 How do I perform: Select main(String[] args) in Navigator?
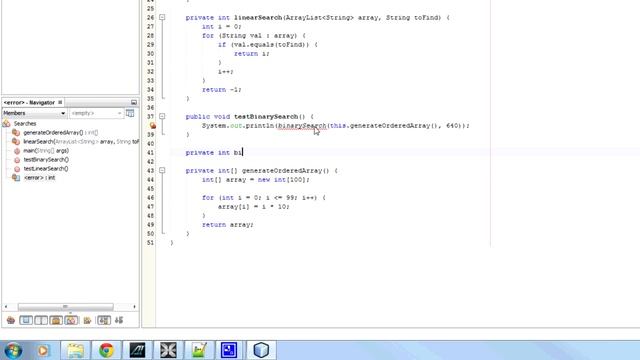pos(46,151)
